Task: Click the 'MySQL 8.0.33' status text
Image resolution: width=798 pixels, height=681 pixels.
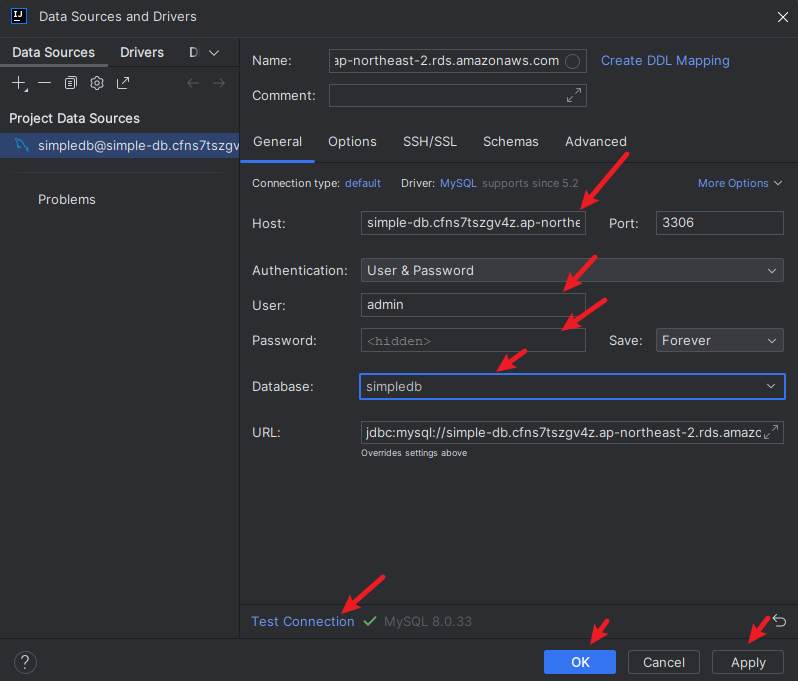Action: coord(428,621)
